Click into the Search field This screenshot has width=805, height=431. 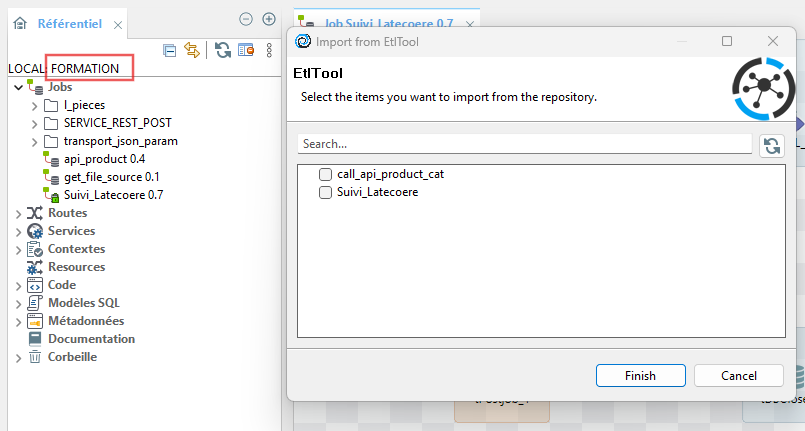click(x=524, y=144)
